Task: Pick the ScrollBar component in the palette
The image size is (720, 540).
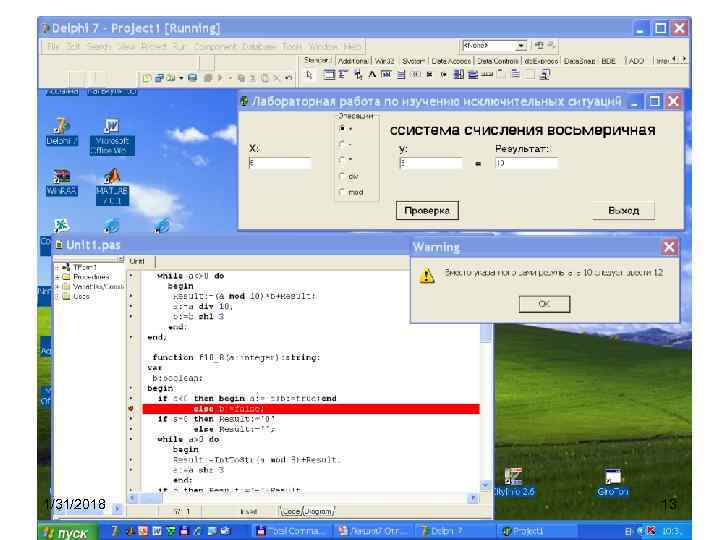Action: [x=487, y=74]
